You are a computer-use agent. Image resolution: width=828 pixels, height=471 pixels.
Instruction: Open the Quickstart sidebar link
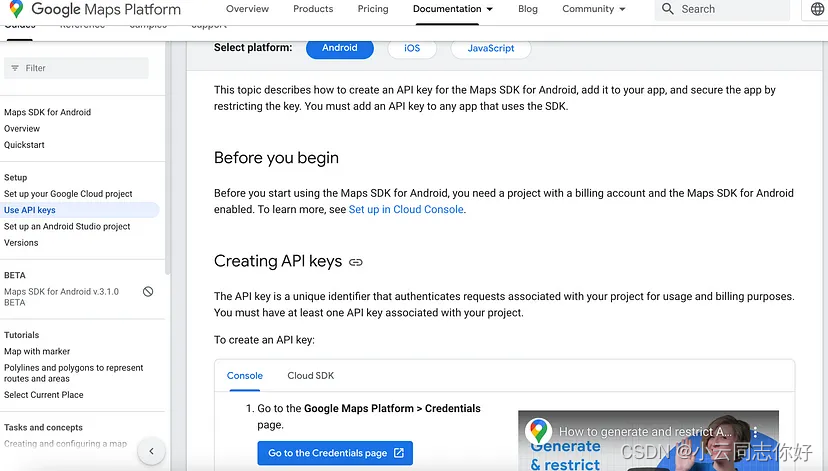(24, 145)
